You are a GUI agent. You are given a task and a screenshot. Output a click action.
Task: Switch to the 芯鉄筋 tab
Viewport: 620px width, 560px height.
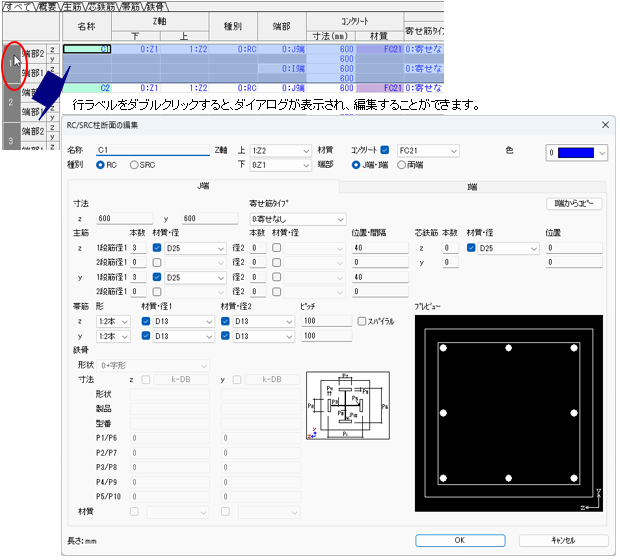tap(102, 7)
